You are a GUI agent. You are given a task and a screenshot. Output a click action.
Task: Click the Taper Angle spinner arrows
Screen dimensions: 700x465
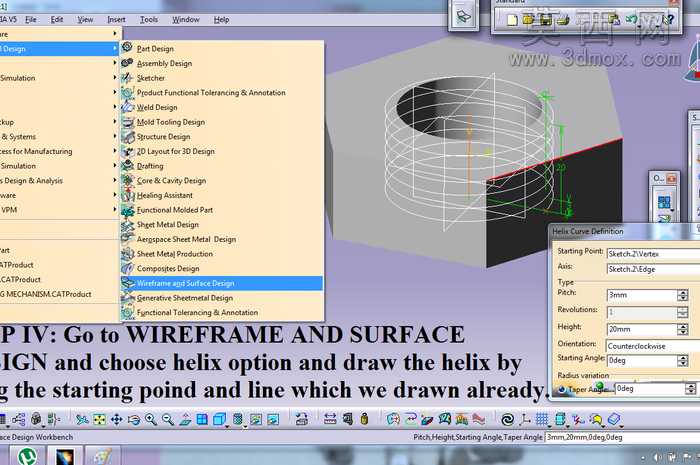[690, 389]
